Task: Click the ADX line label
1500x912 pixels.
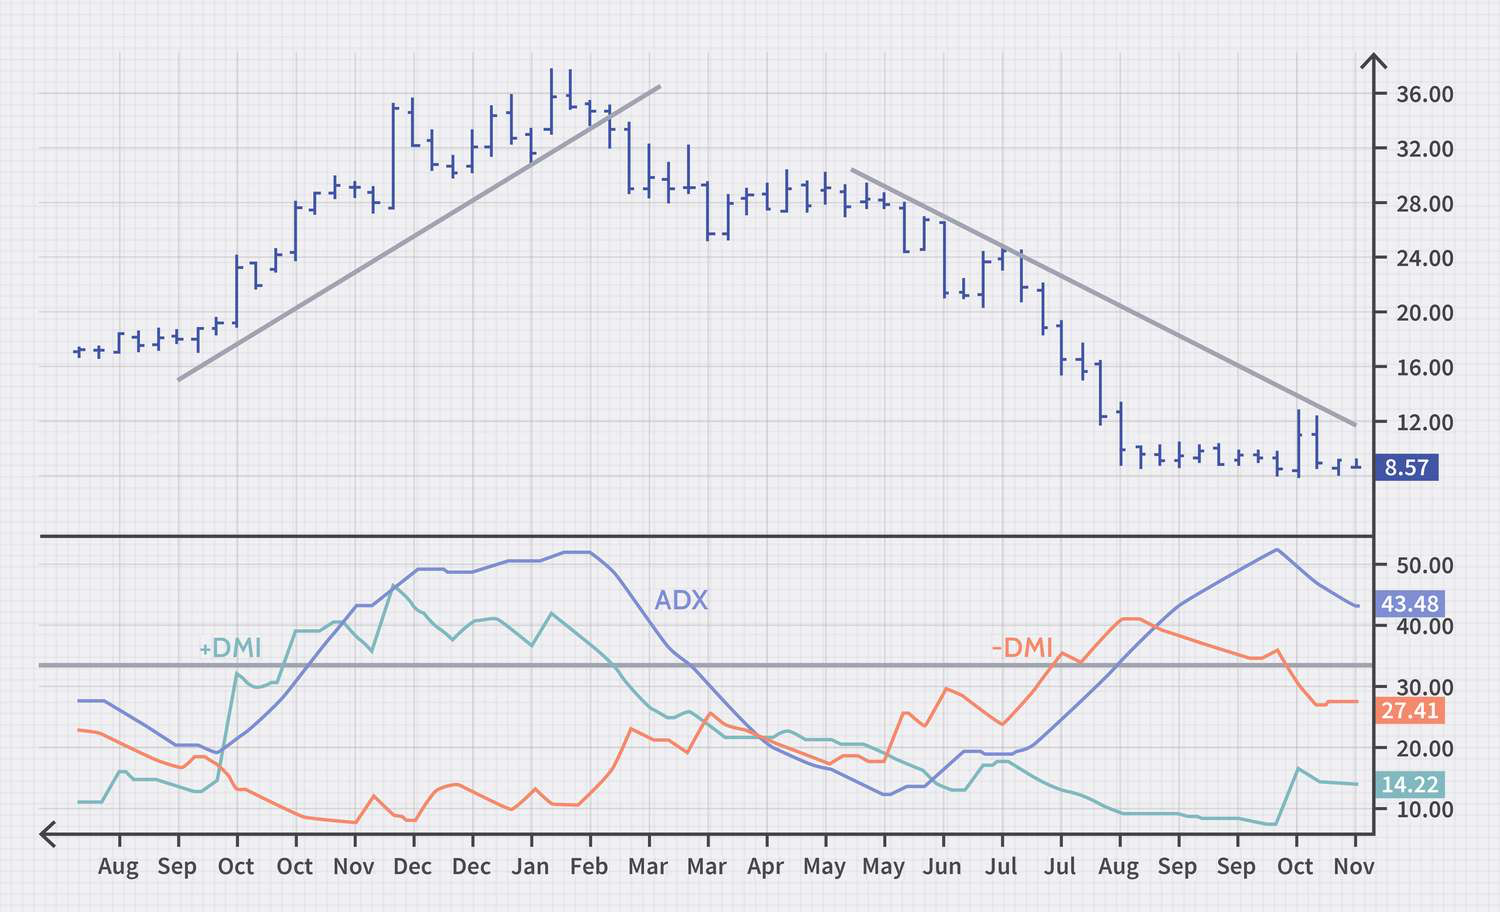Action: click(681, 600)
